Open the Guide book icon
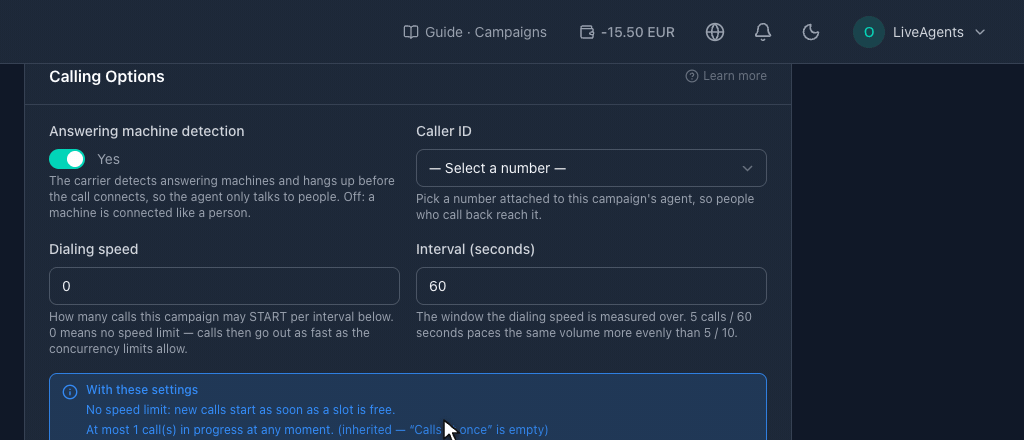Viewport: 1024px width, 440px height. point(411,32)
